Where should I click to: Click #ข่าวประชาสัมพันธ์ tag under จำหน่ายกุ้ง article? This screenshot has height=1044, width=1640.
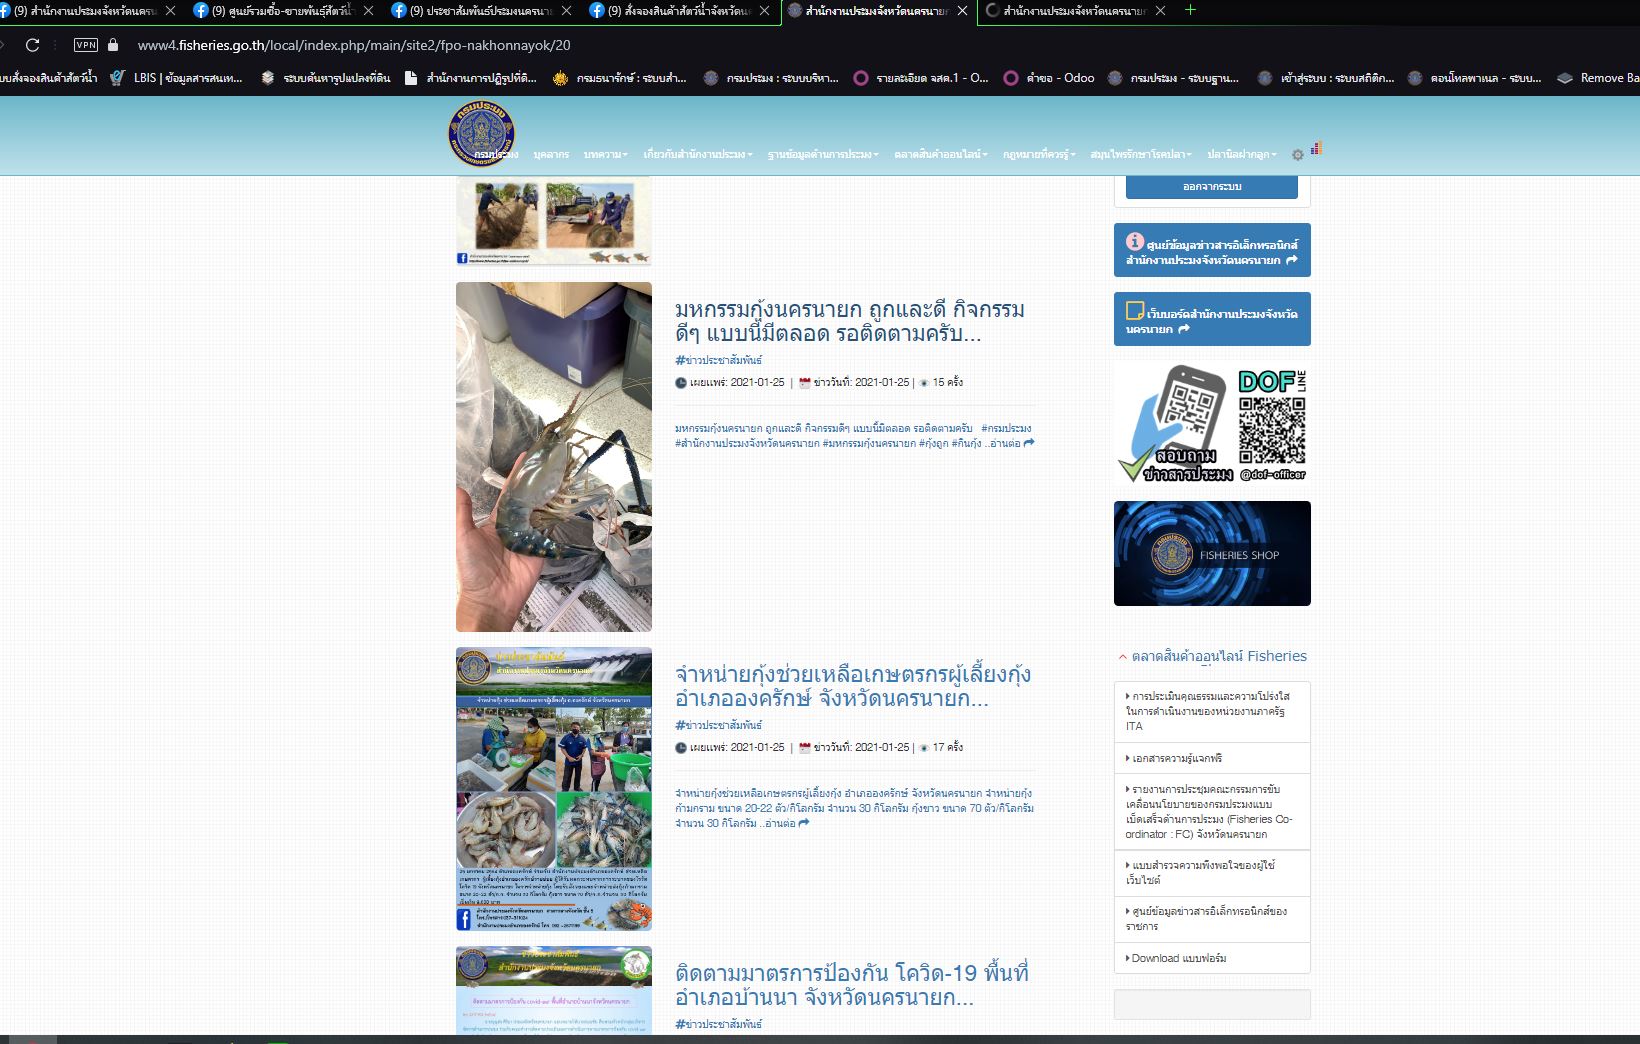(x=718, y=725)
